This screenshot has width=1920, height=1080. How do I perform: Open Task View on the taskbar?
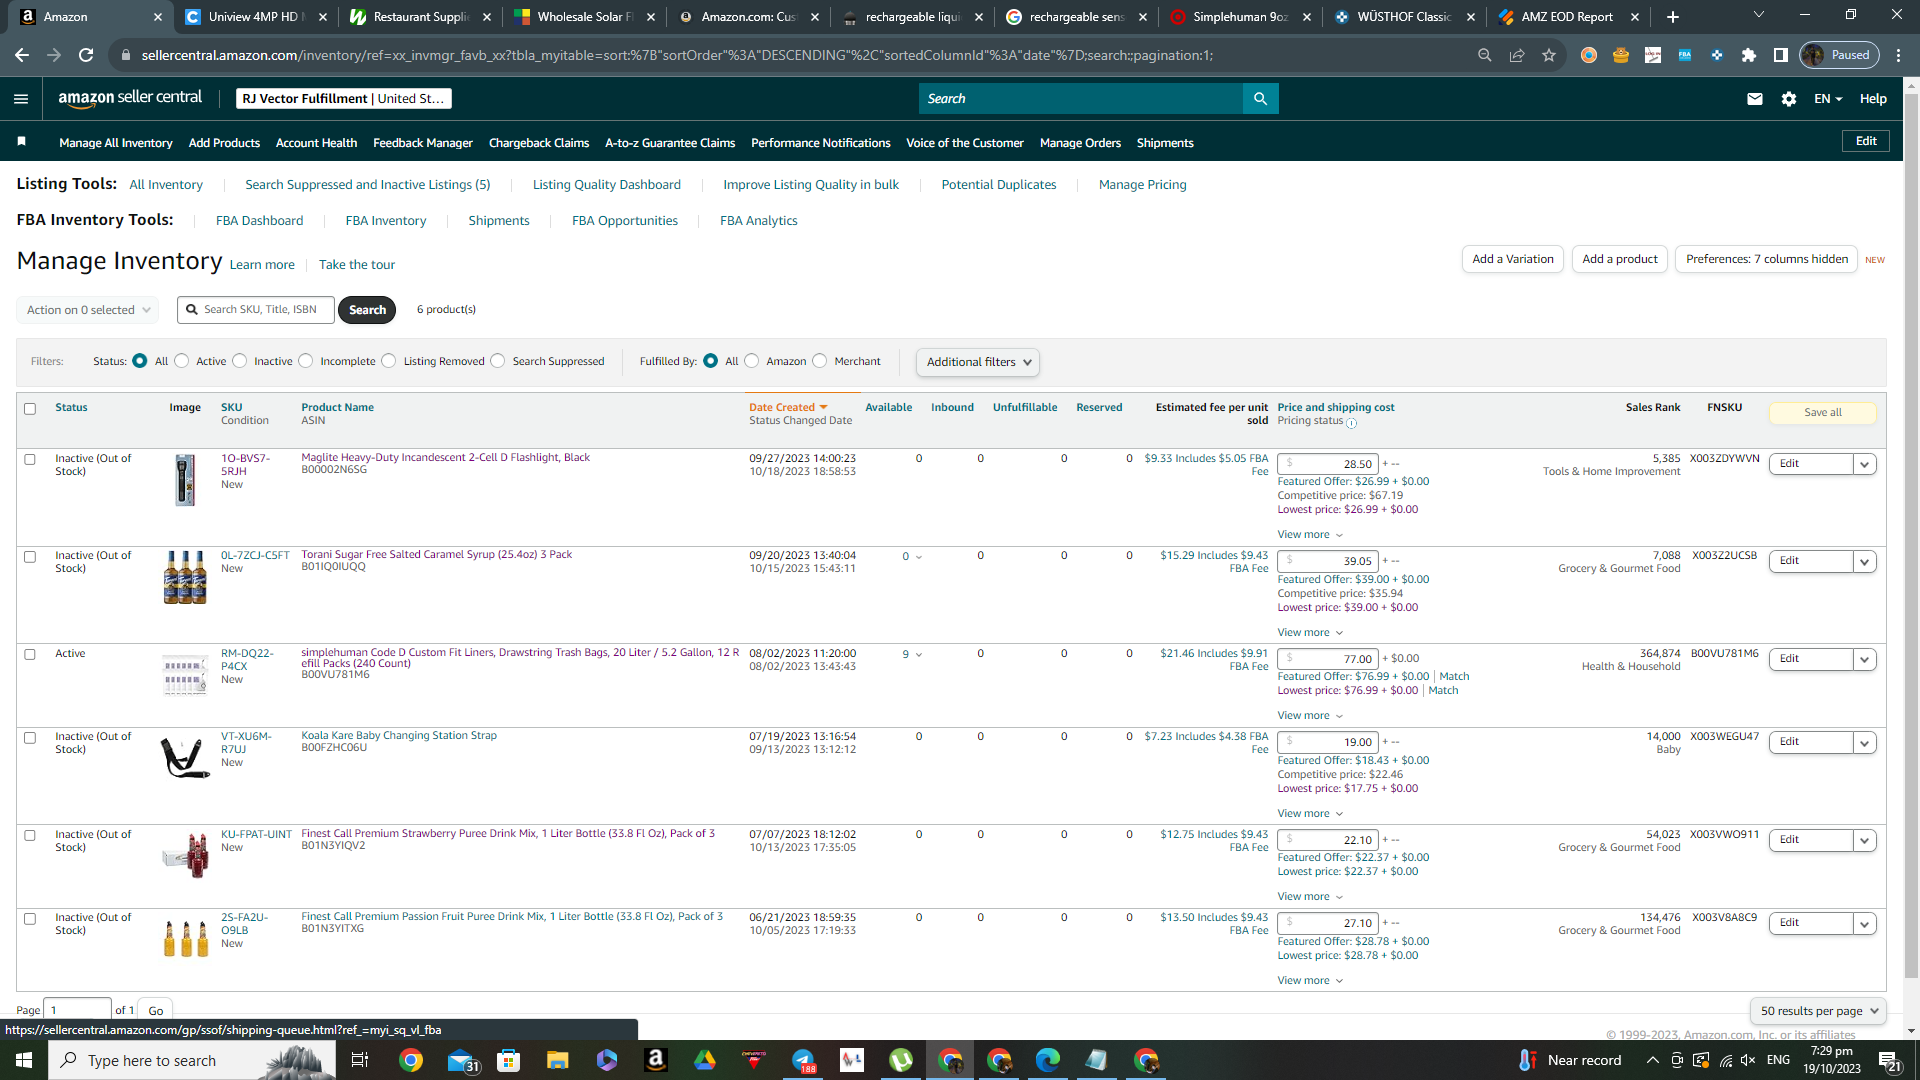[360, 1060]
